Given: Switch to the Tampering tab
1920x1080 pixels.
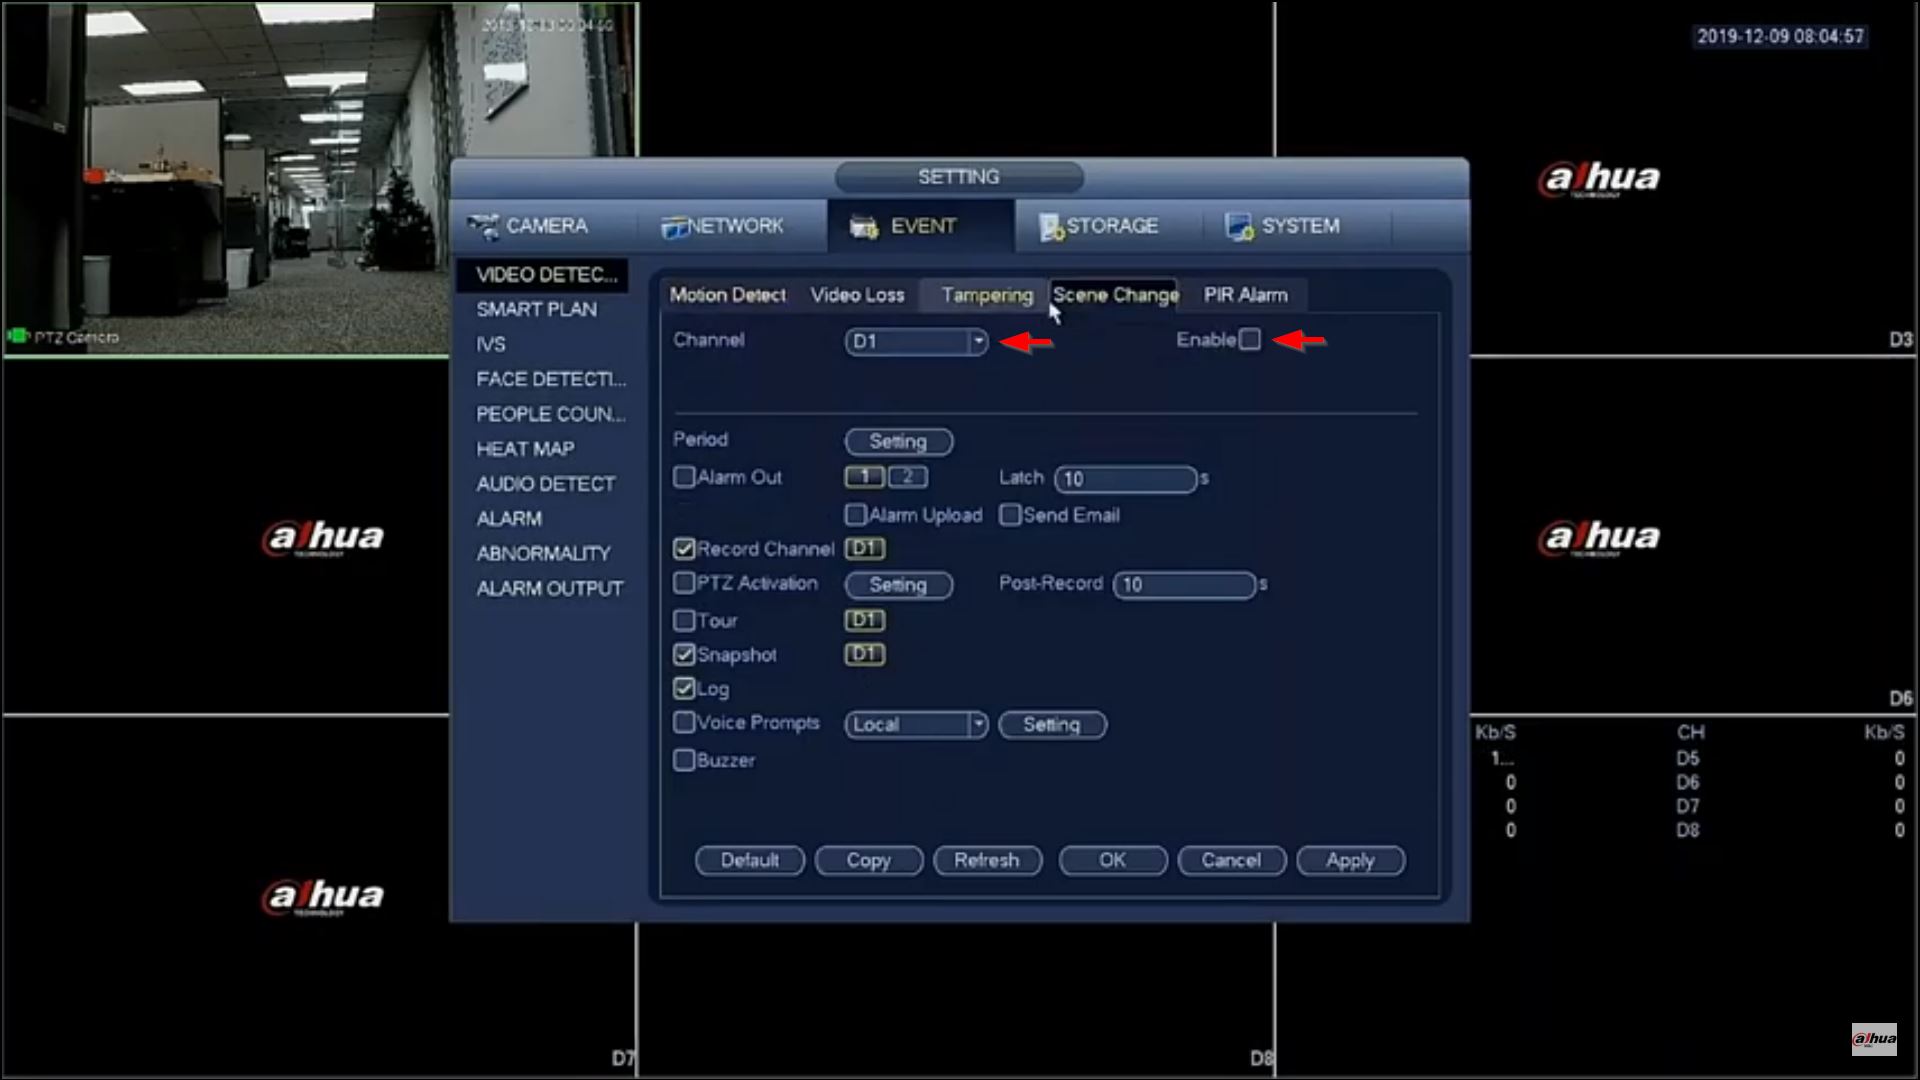Looking at the screenshot, I should coord(986,295).
